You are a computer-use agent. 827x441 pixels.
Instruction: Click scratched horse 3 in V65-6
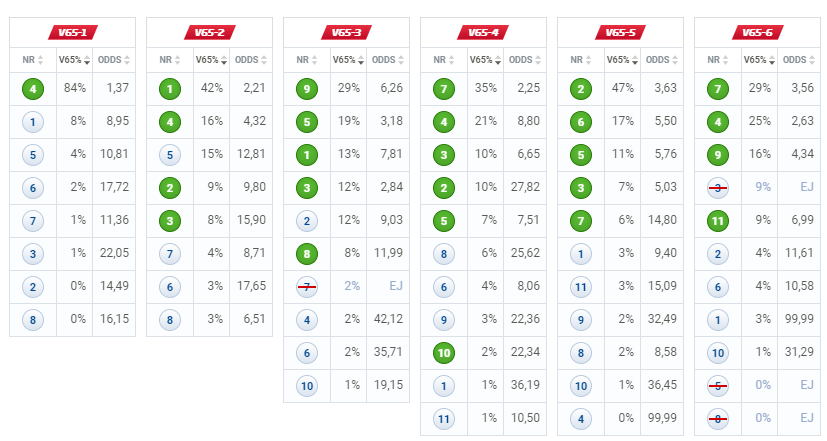click(718, 188)
